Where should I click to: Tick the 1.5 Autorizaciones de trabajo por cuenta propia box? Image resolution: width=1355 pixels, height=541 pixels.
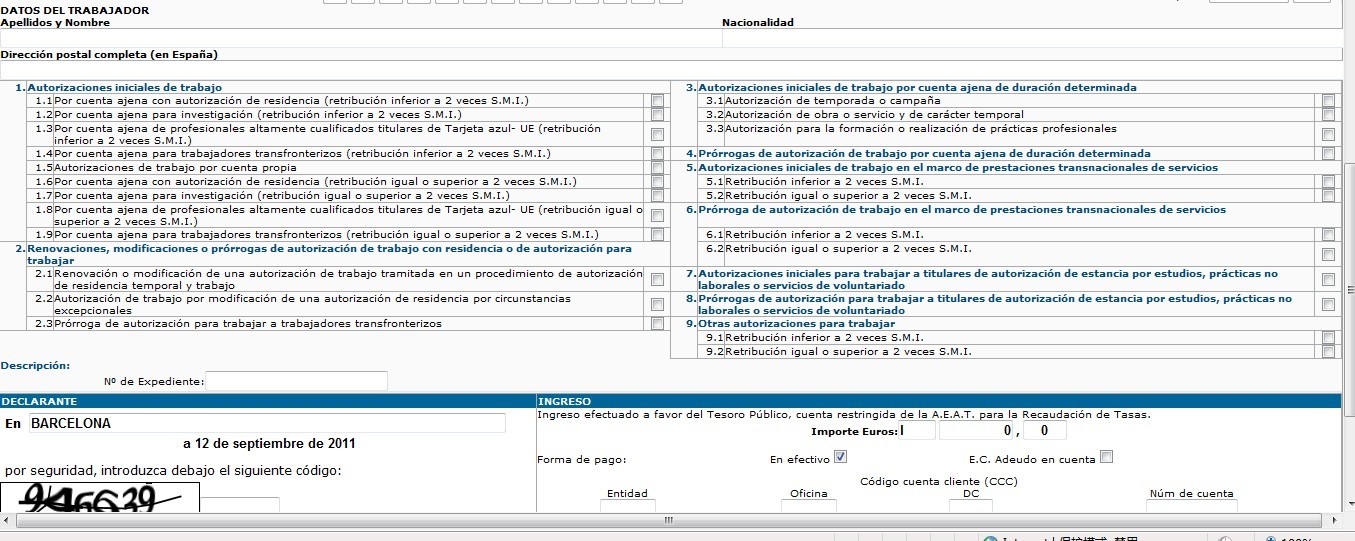[657, 167]
